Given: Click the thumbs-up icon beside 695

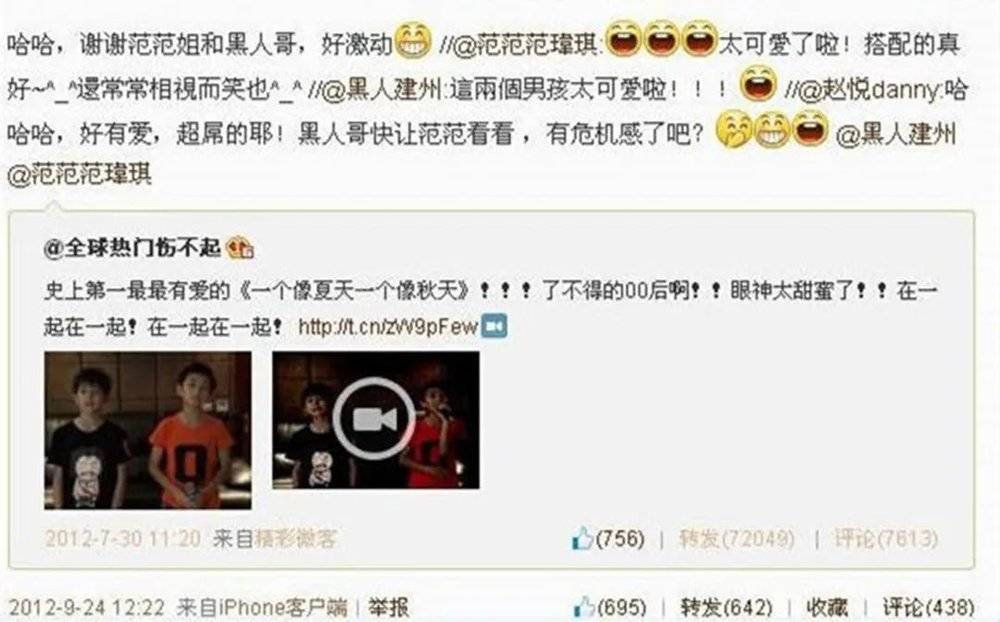Looking at the screenshot, I should pyautogui.click(x=584, y=607).
